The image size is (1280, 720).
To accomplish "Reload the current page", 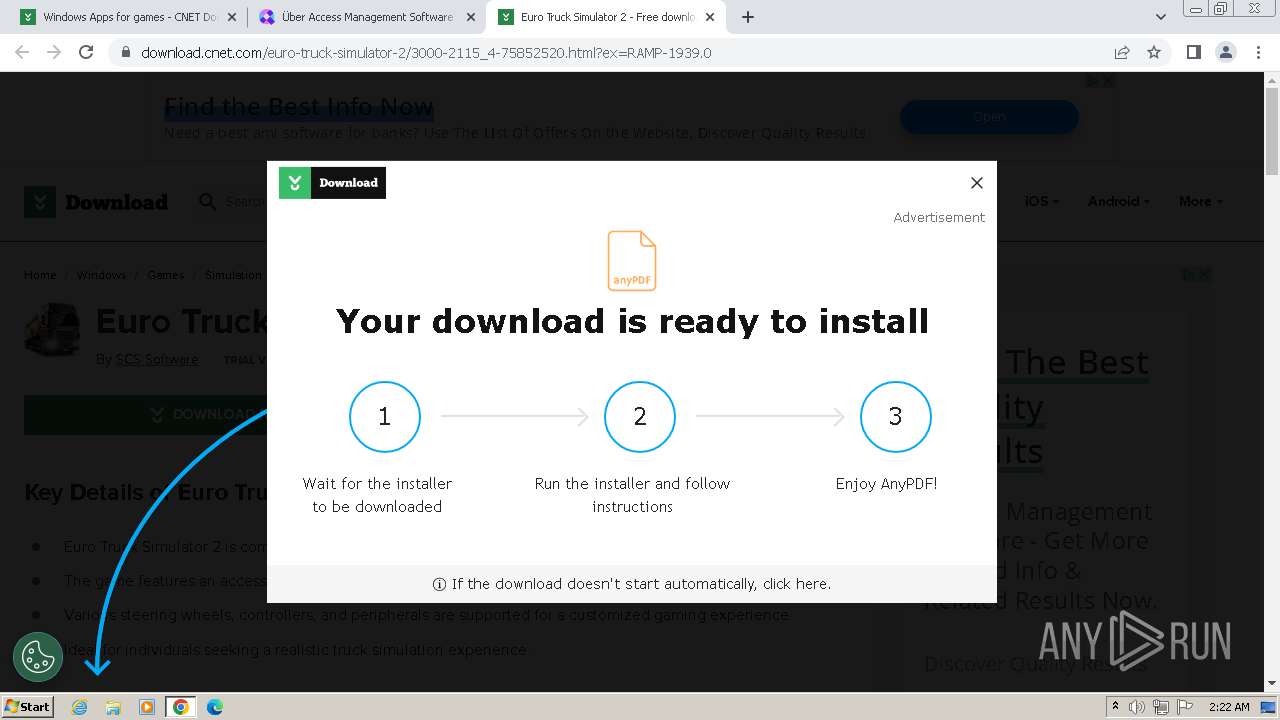I will [86, 52].
